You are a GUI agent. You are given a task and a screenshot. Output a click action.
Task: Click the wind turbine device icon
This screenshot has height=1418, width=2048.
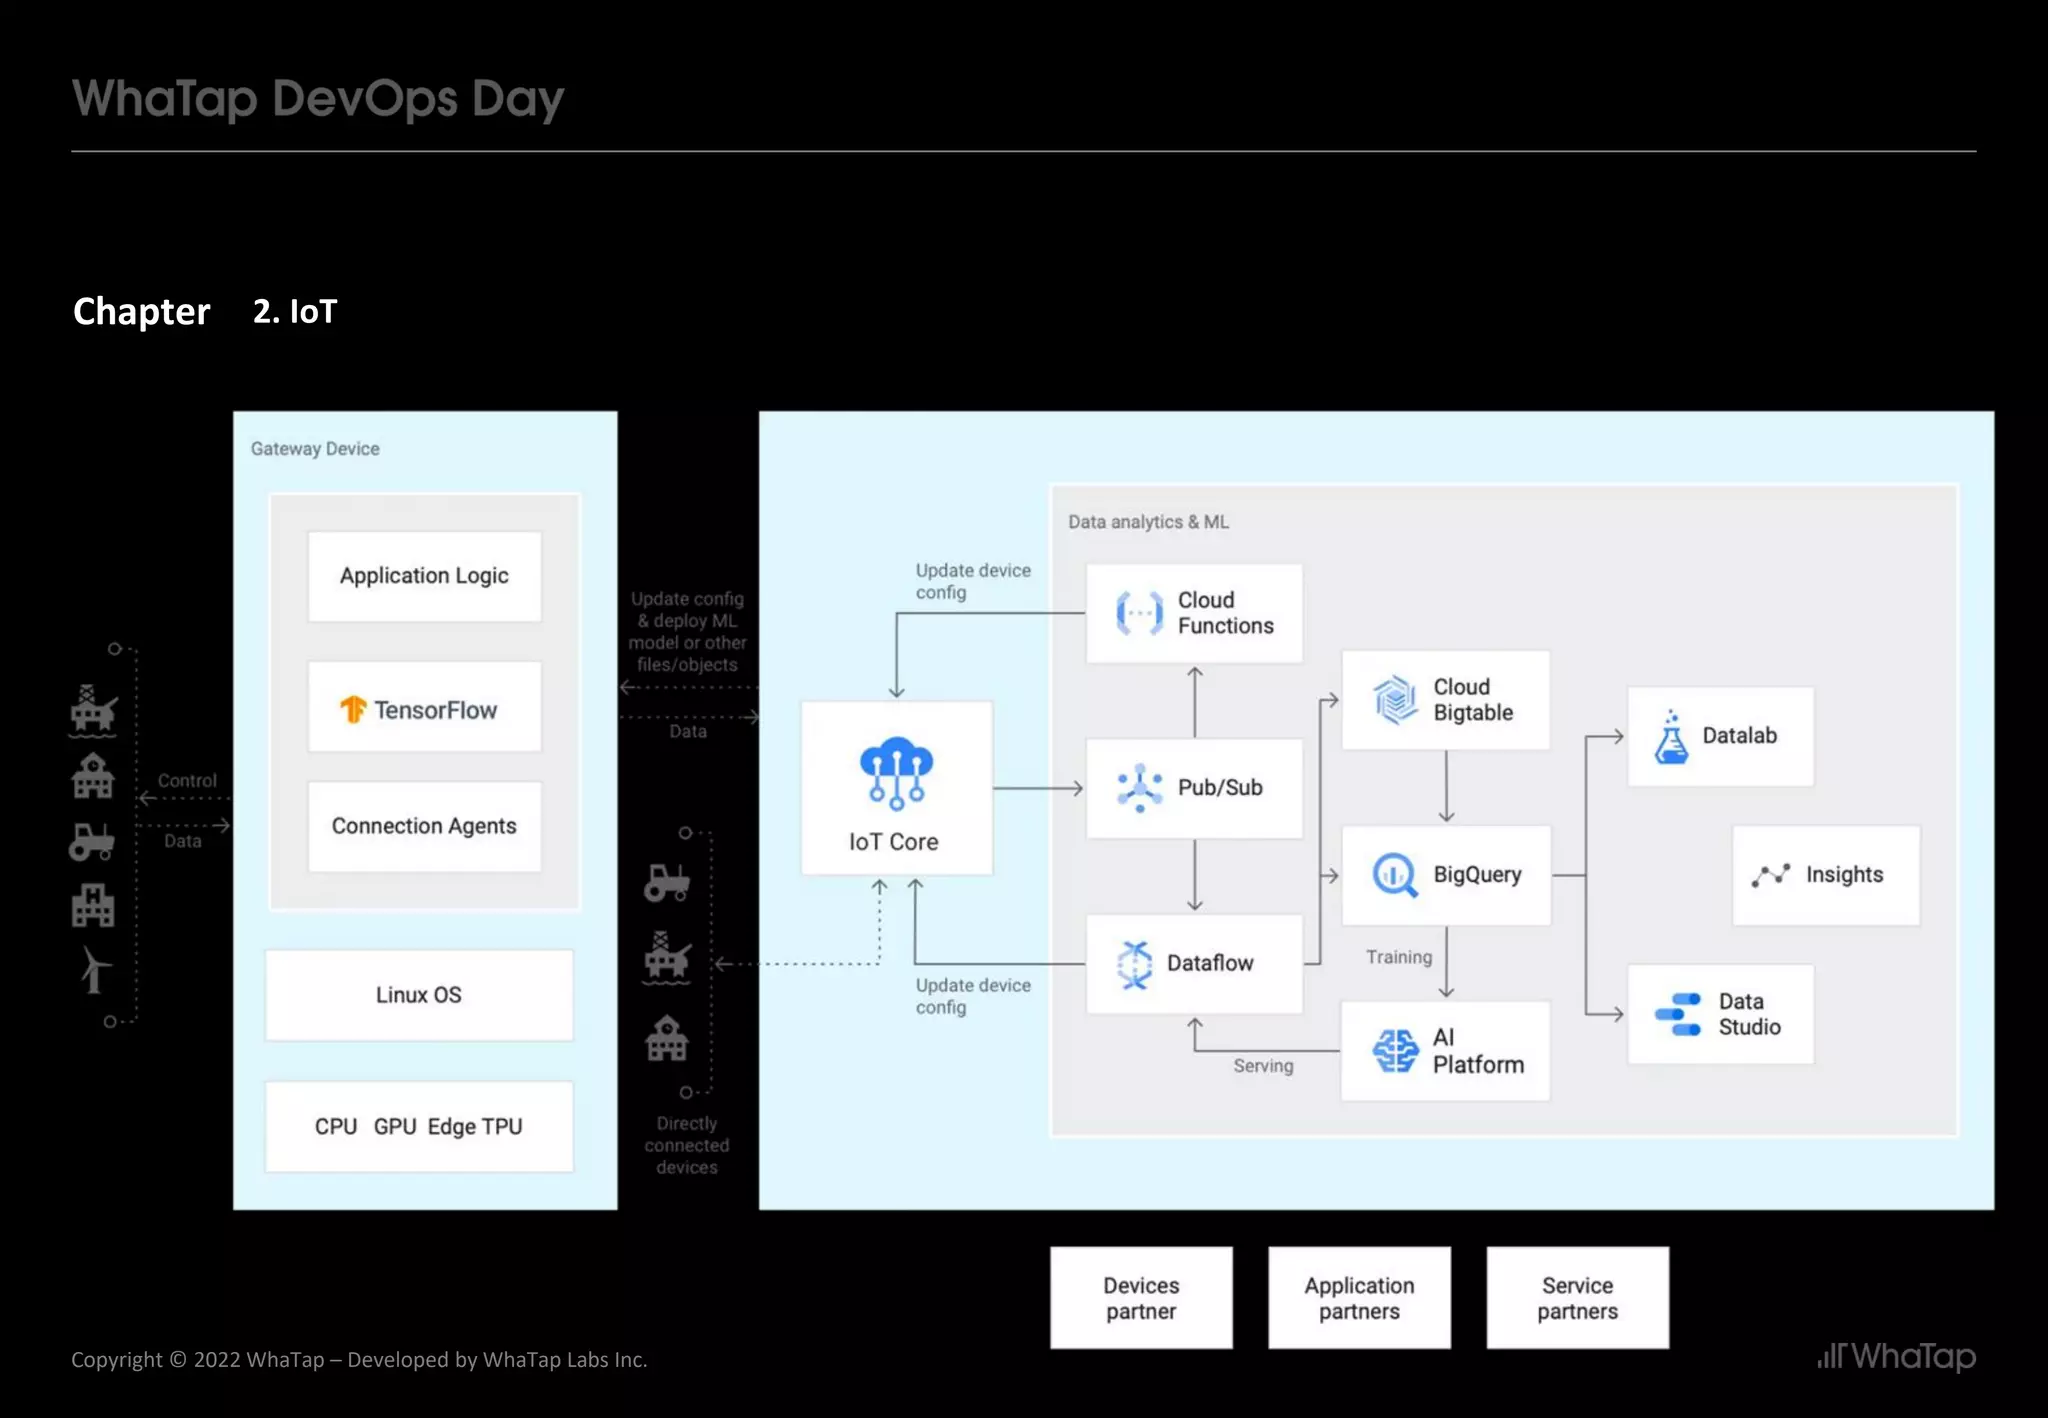point(95,969)
